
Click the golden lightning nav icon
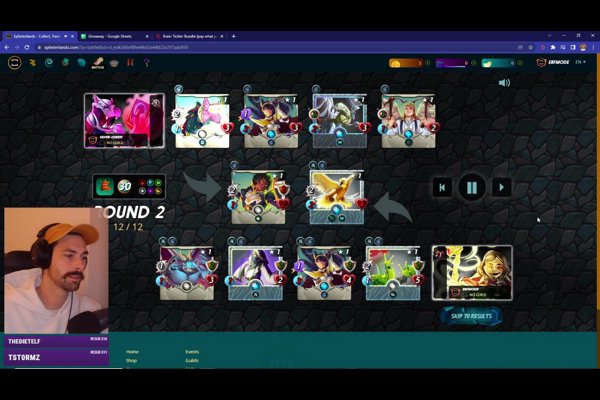[33, 62]
